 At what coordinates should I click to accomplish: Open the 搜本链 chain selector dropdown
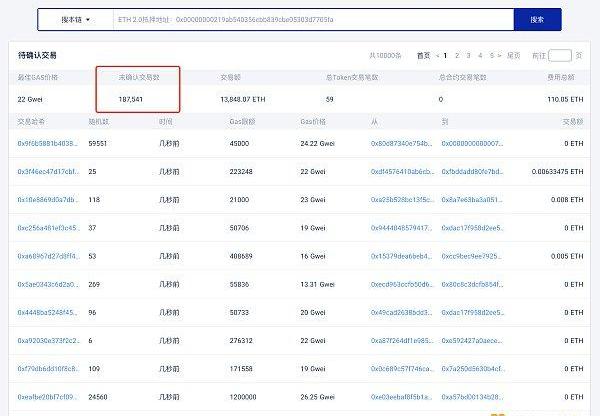(74, 19)
